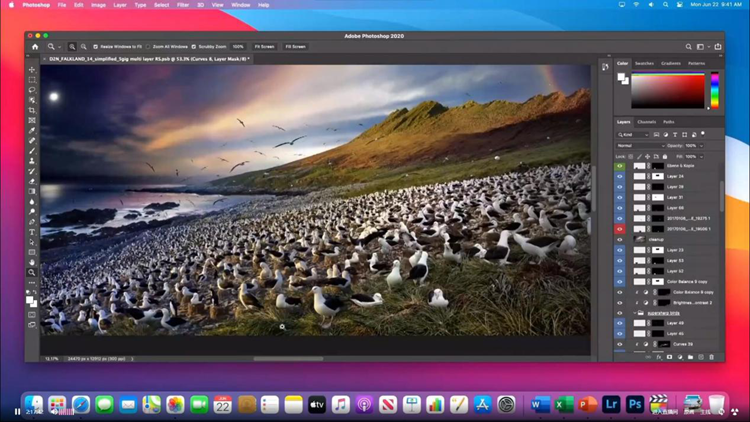This screenshot has height=422, width=750.
Task: Collapse the superahero birds layer group
Action: coord(635,313)
